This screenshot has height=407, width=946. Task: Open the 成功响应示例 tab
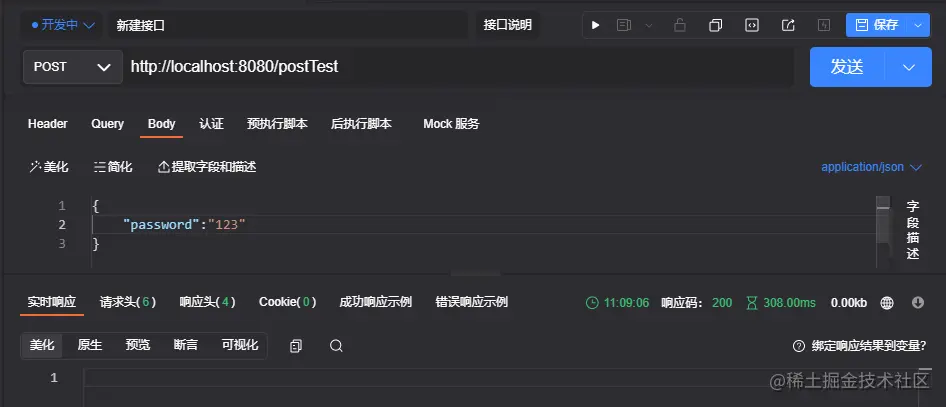pyautogui.click(x=375, y=302)
